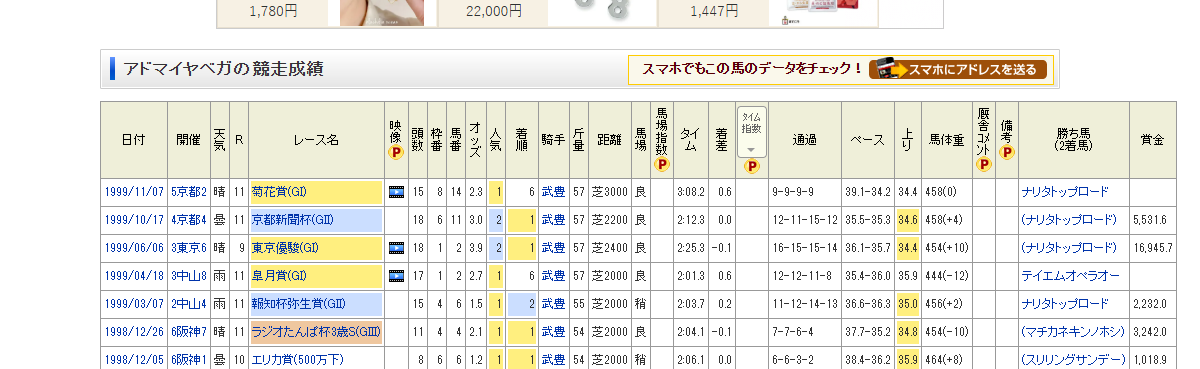This screenshot has height=369, width=1200.
Task: Click the 日付 column header
Action: [133, 140]
